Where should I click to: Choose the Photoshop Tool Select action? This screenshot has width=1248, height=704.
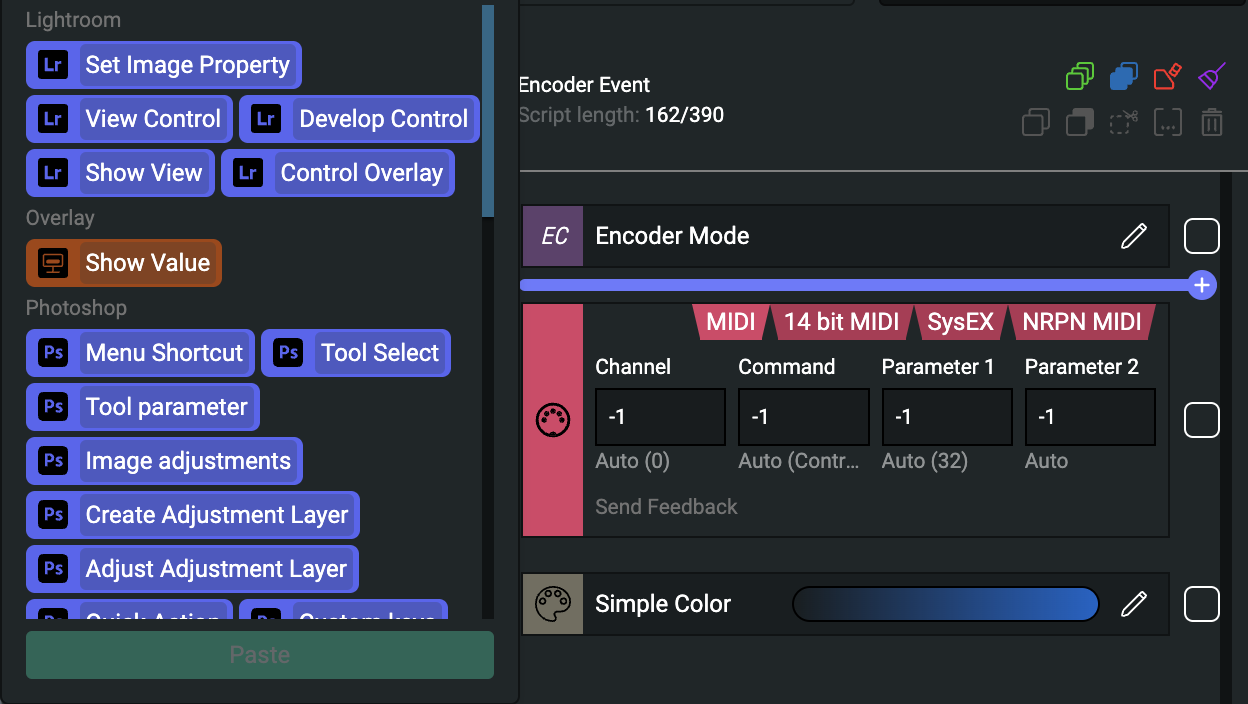(x=356, y=353)
